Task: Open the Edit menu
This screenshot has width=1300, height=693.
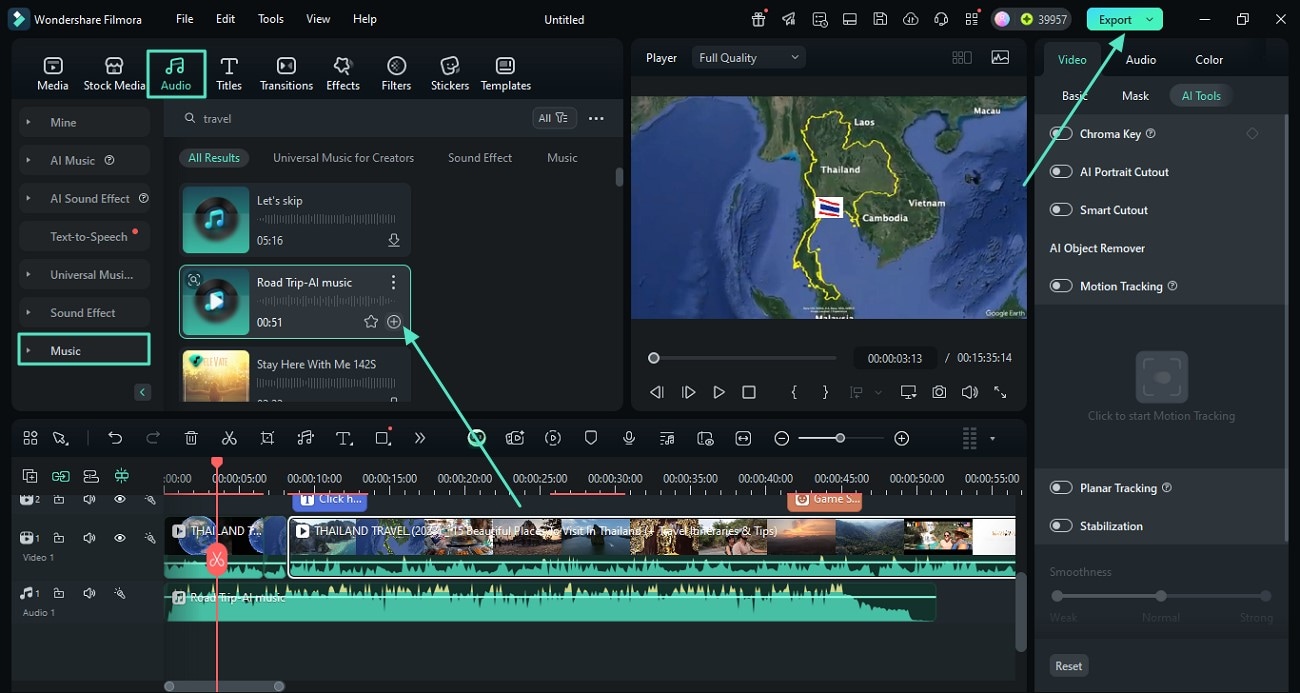Action: (x=226, y=19)
